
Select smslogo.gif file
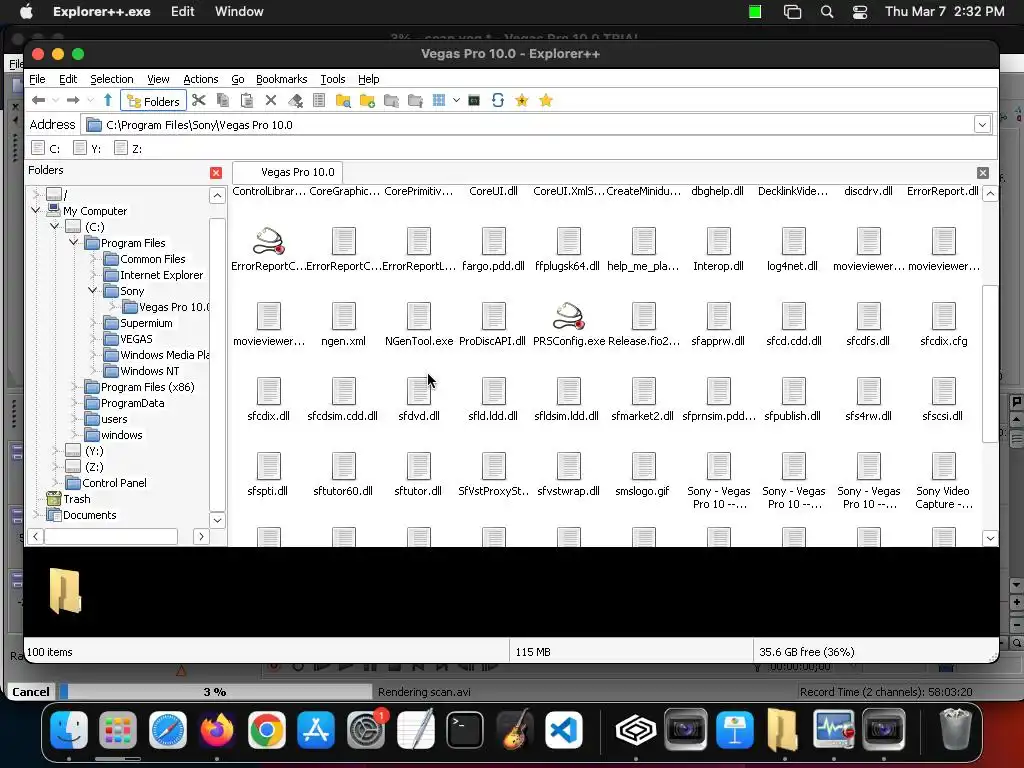643,474
